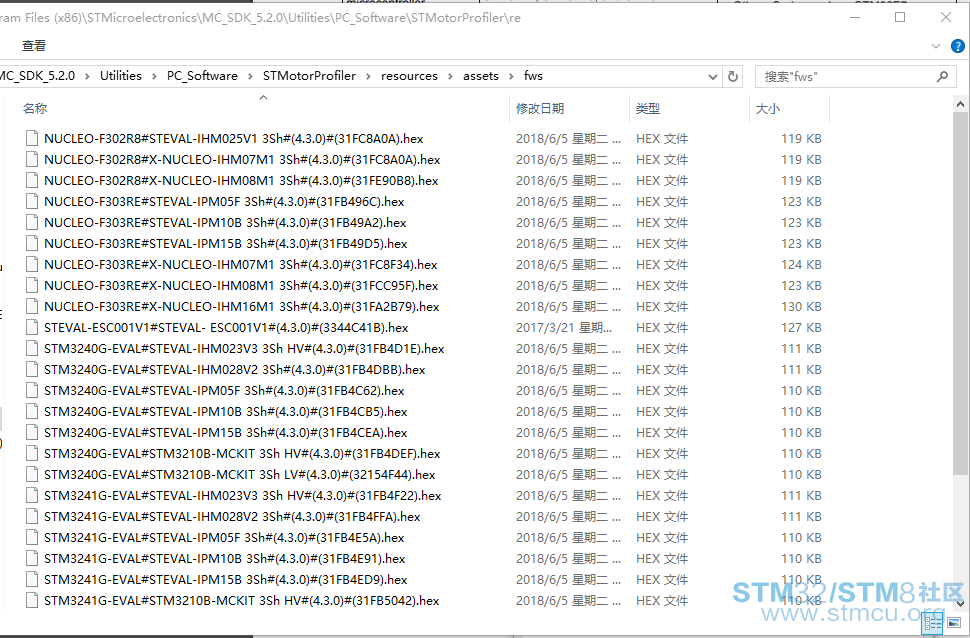Select file icon of STM3240G-EVAL#STEVAL-IHM028V2 hex

coord(32,369)
